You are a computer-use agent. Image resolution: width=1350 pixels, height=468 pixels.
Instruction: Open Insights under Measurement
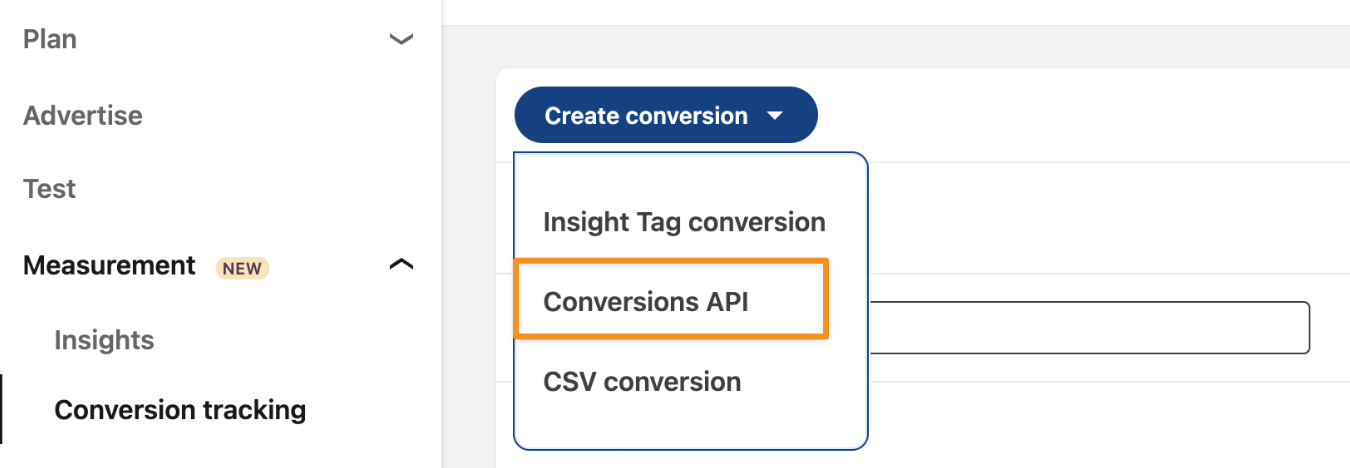pyautogui.click(x=104, y=340)
